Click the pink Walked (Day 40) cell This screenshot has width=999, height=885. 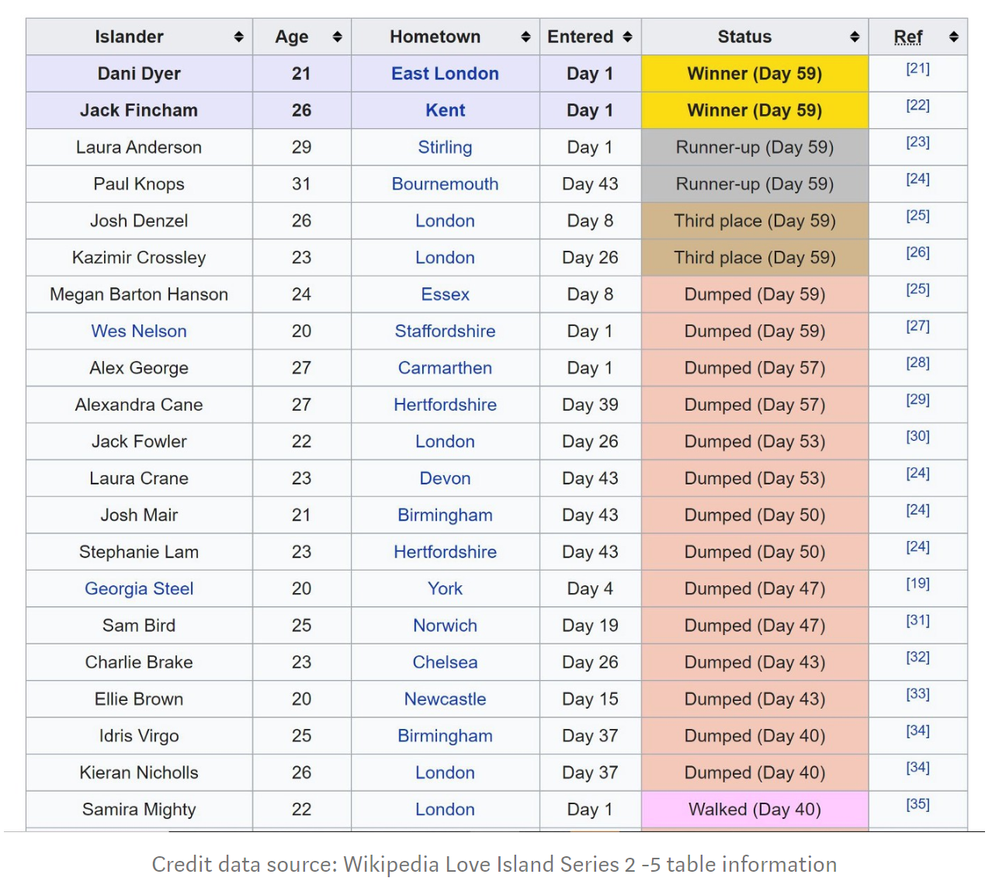pyautogui.click(x=755, y=810)
